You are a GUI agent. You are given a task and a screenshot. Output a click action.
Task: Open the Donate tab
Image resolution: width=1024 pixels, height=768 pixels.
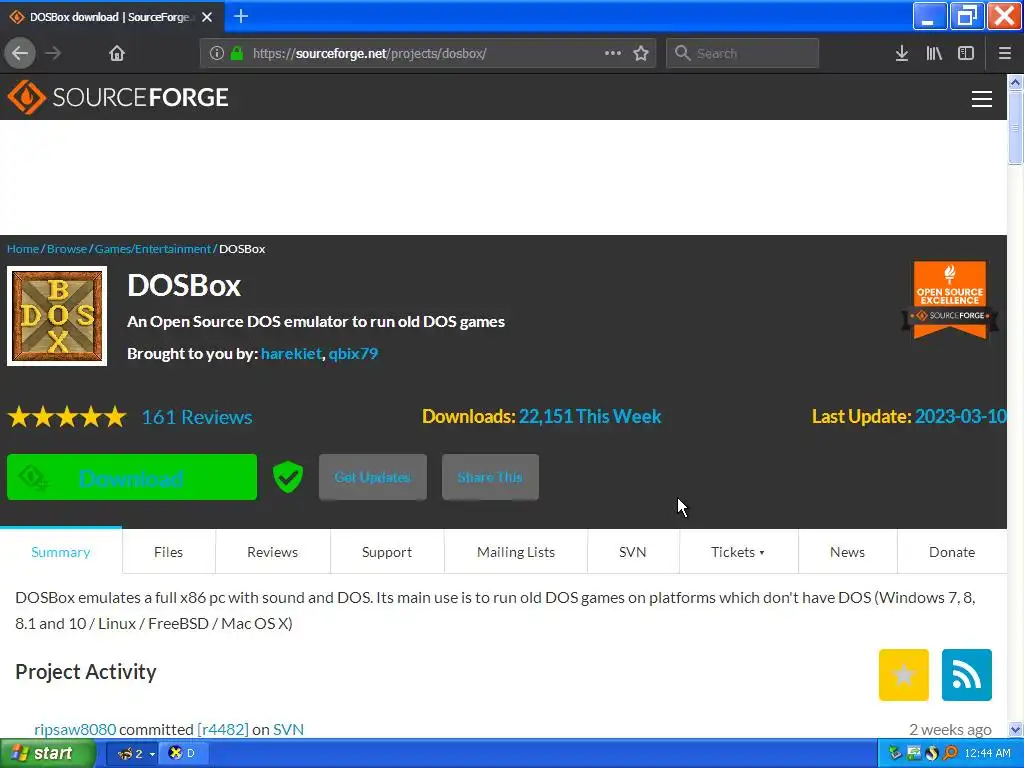(952, 552)
